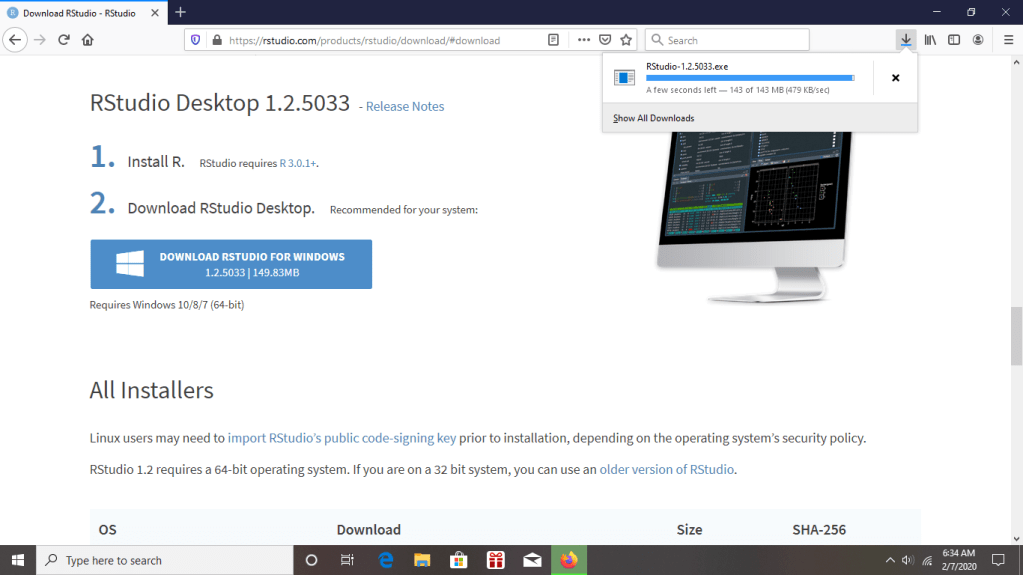Open the Release Notes link

[404, 106]
